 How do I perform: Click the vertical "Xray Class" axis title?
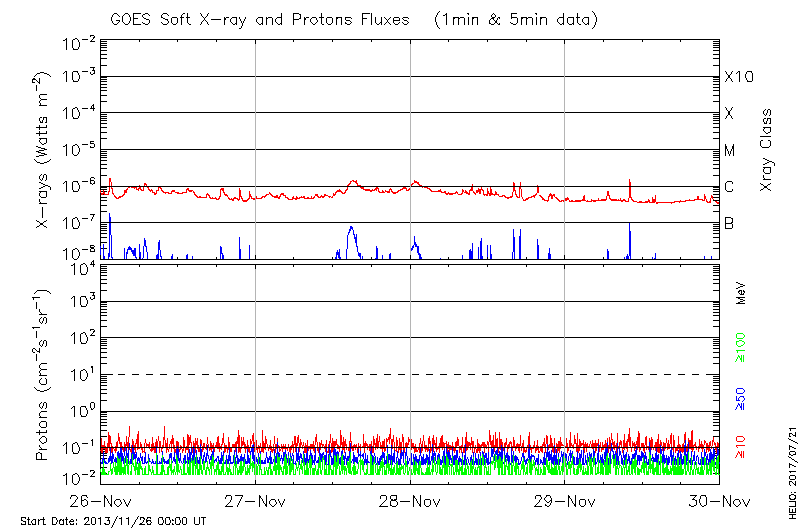[x=767, y=150]
